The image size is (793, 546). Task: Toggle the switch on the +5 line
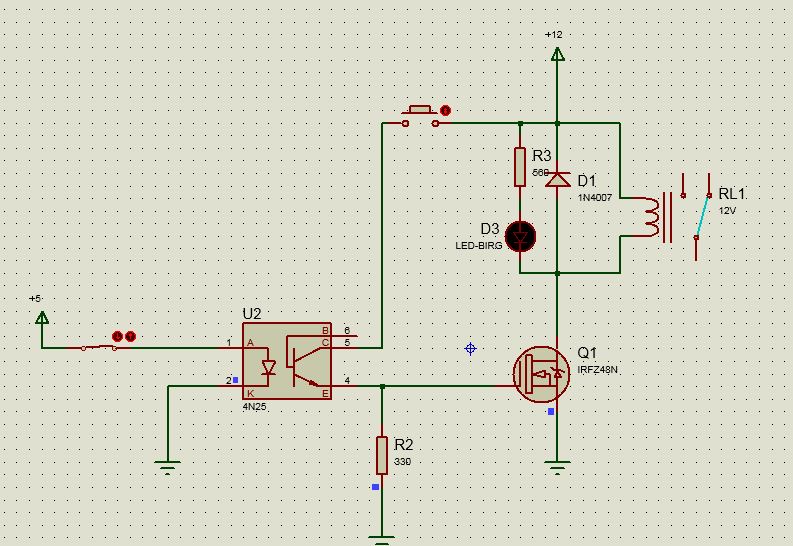(x=99, y=347)
